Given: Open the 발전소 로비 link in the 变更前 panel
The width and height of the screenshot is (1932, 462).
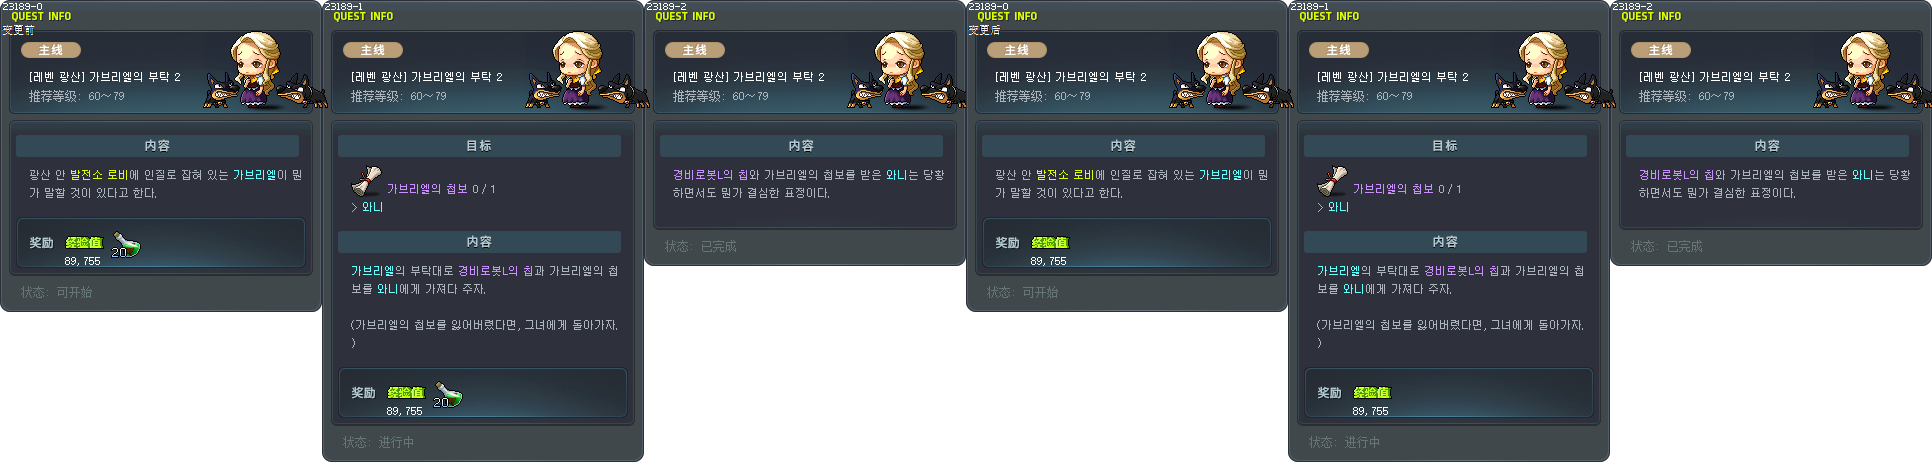Looking at the screenshot, I should coord(99,175).
